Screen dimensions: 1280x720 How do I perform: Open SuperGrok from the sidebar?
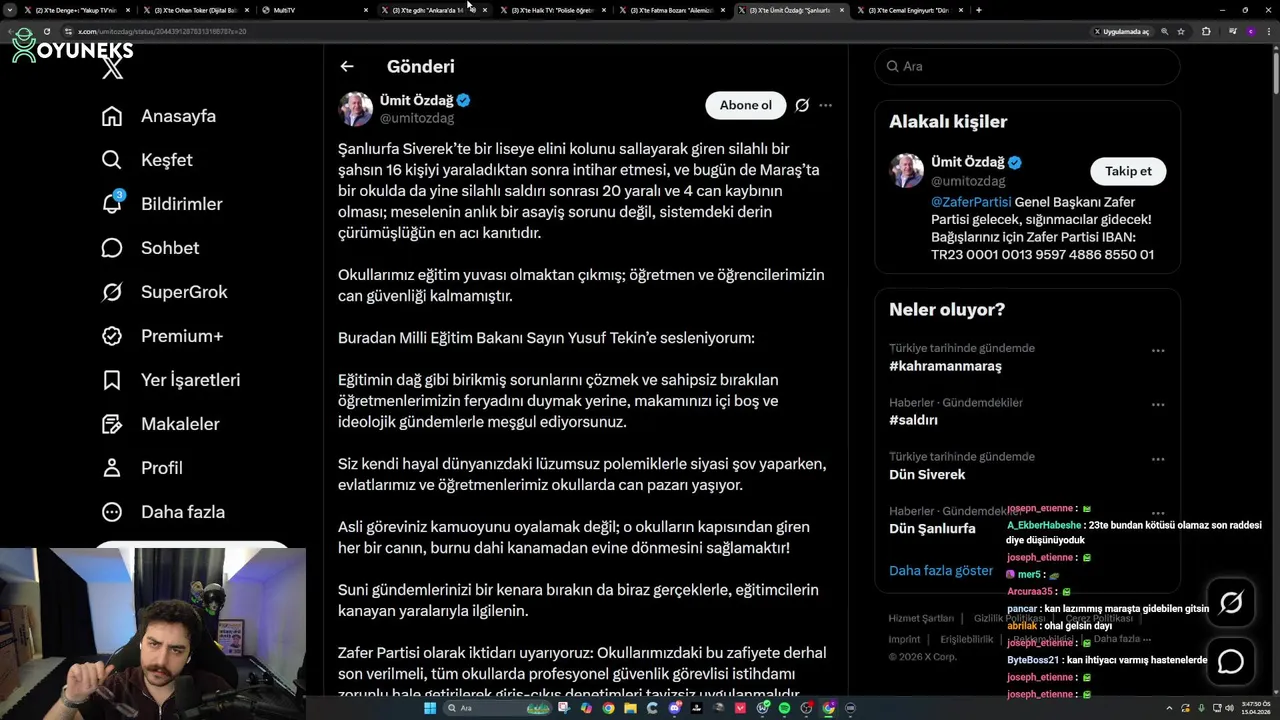(164, 292)
